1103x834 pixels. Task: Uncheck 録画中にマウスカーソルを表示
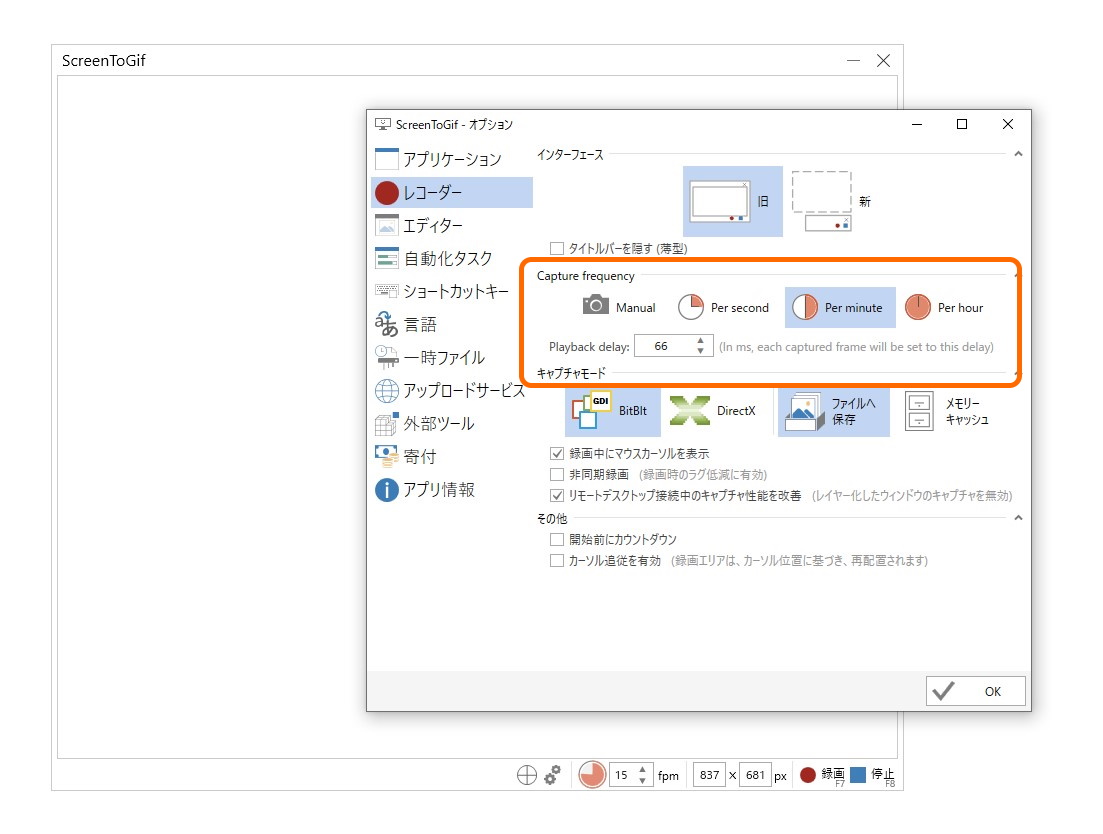[x=557, y=453]
